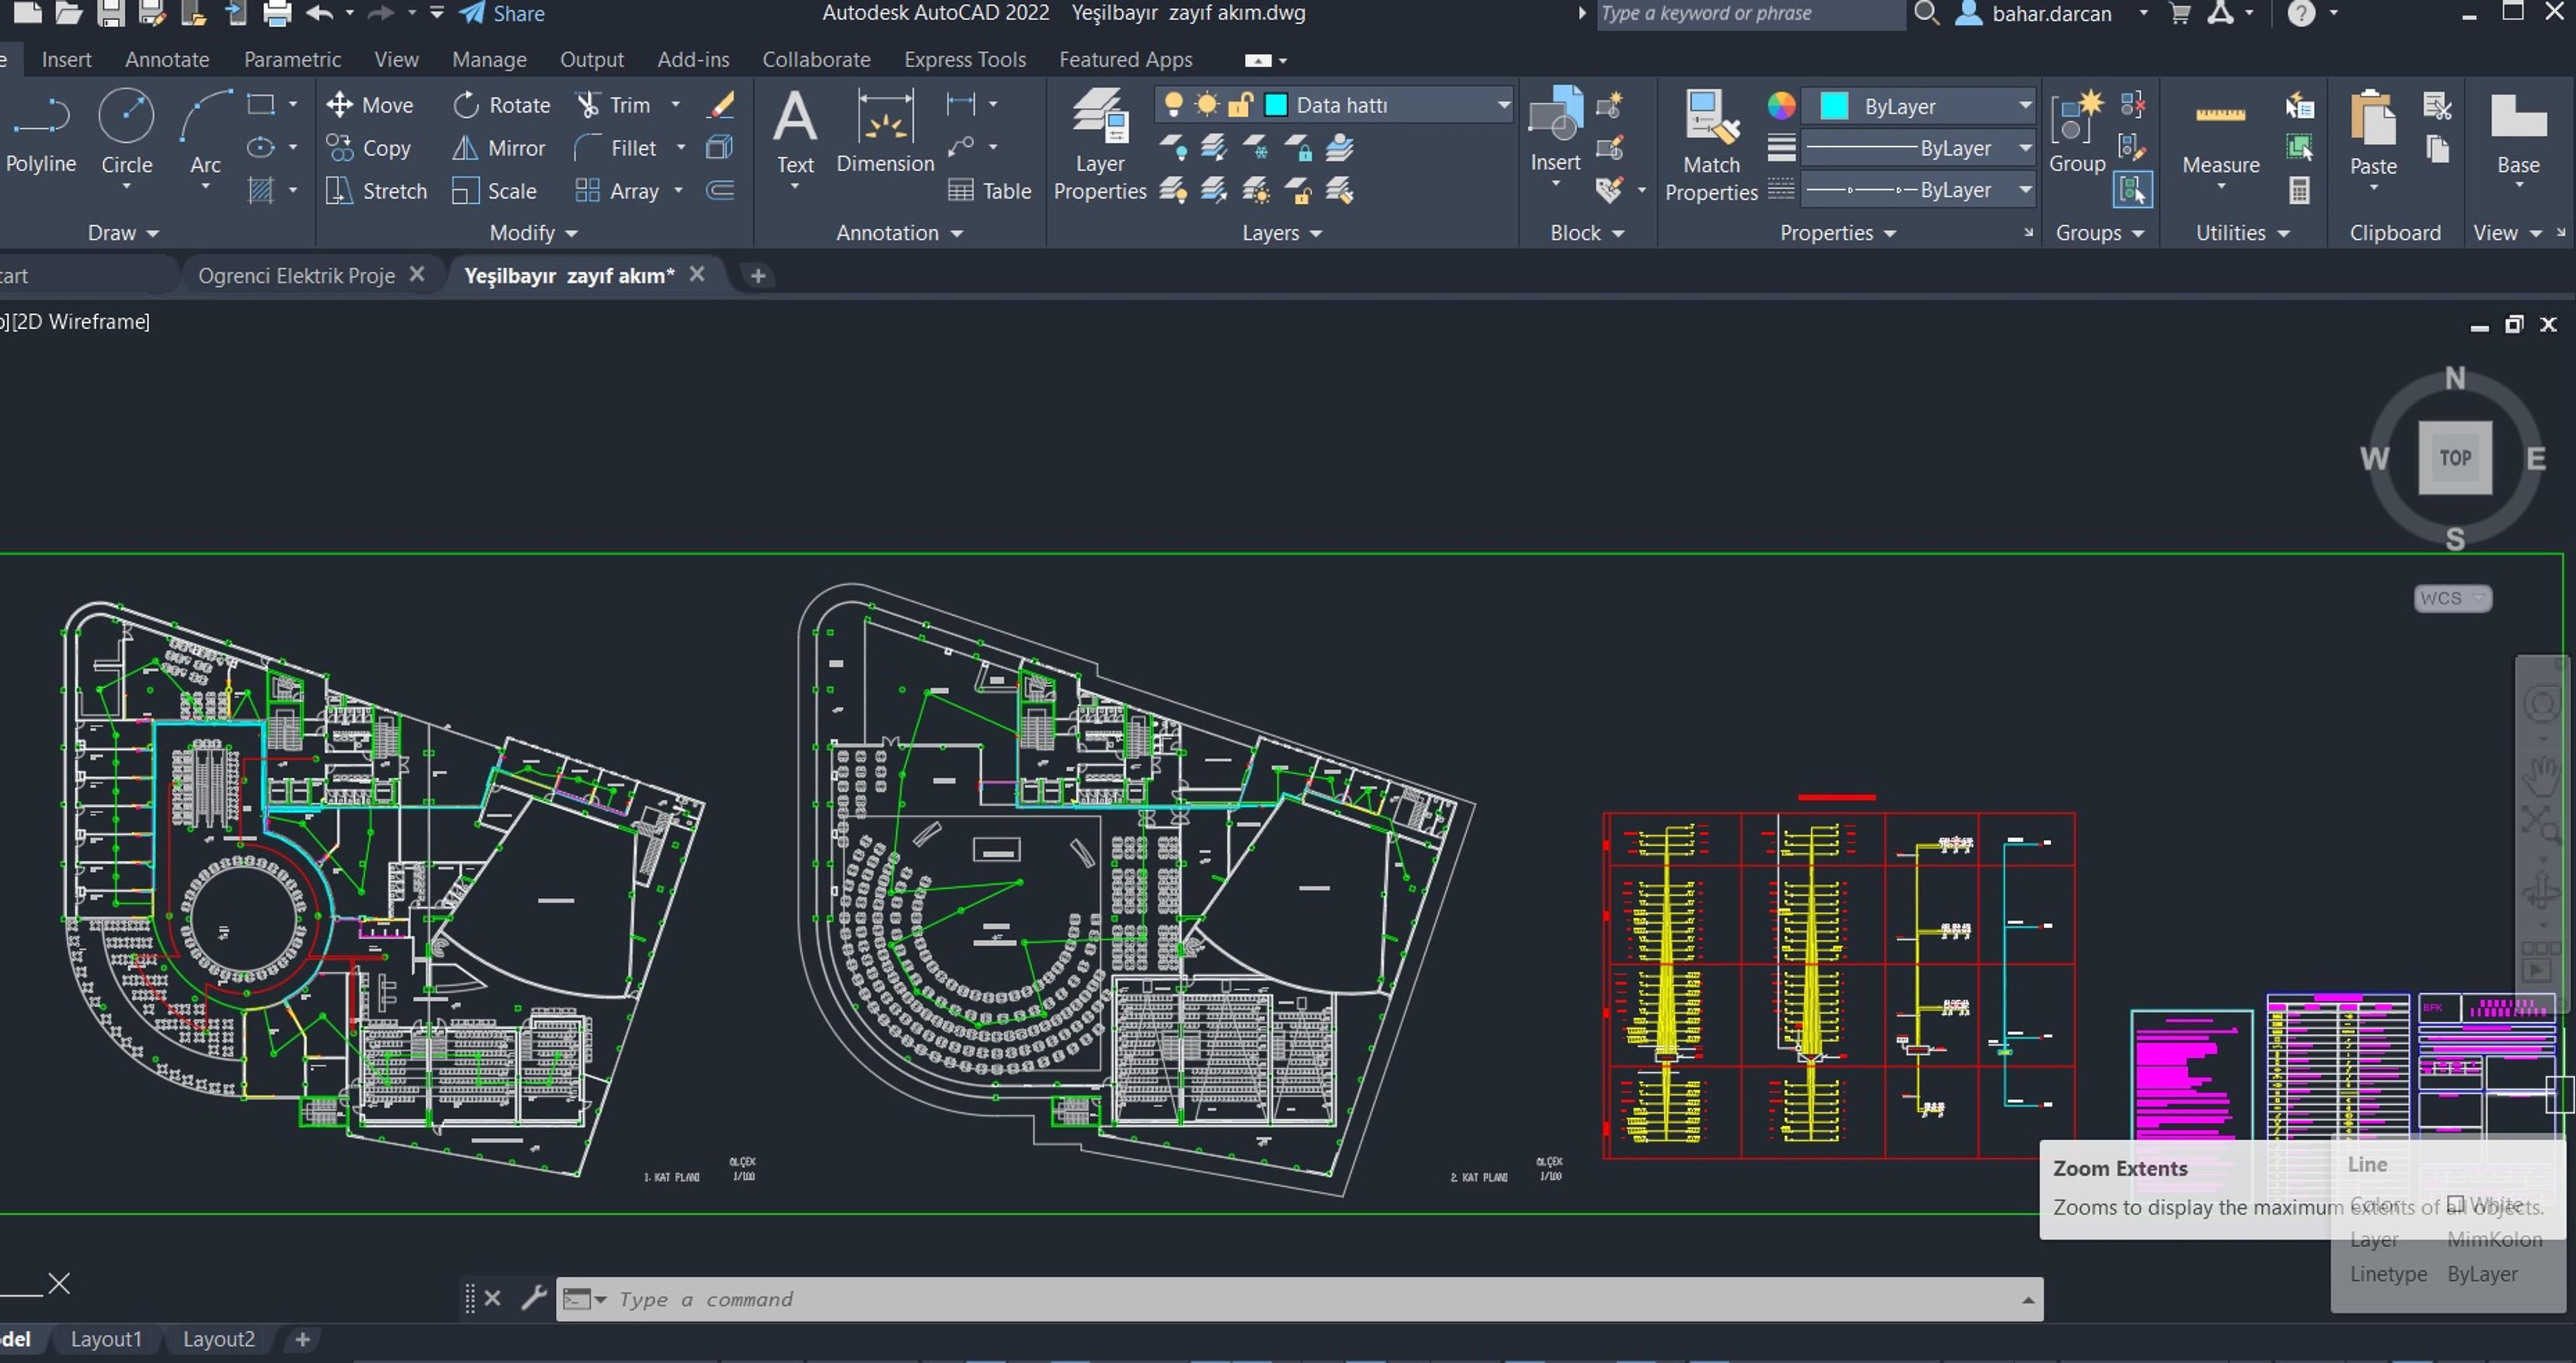Activate the Copy tool
Viewport: 2576px width, 1363px height.
click(369, 148)
